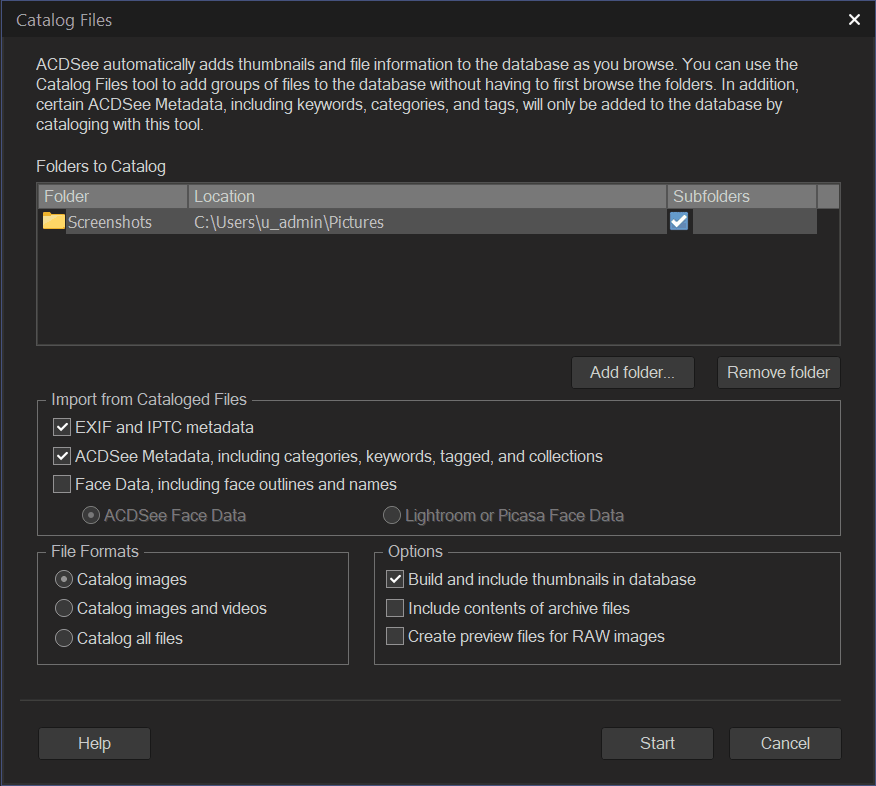Toggle Build and include thumbnails in database

click(x=395, y=580)
